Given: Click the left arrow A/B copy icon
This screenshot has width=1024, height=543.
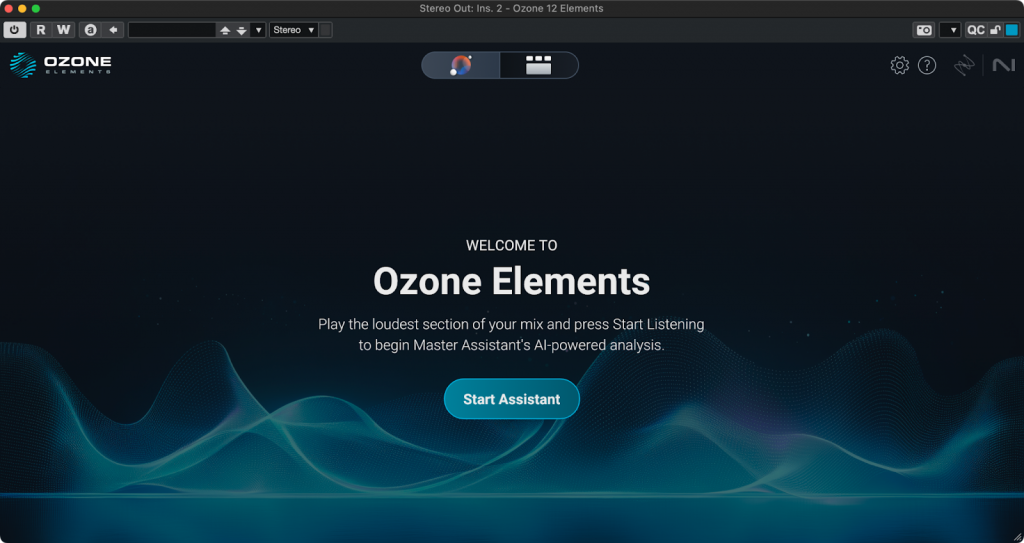Looking at the screenshot, I should point(114,30).
